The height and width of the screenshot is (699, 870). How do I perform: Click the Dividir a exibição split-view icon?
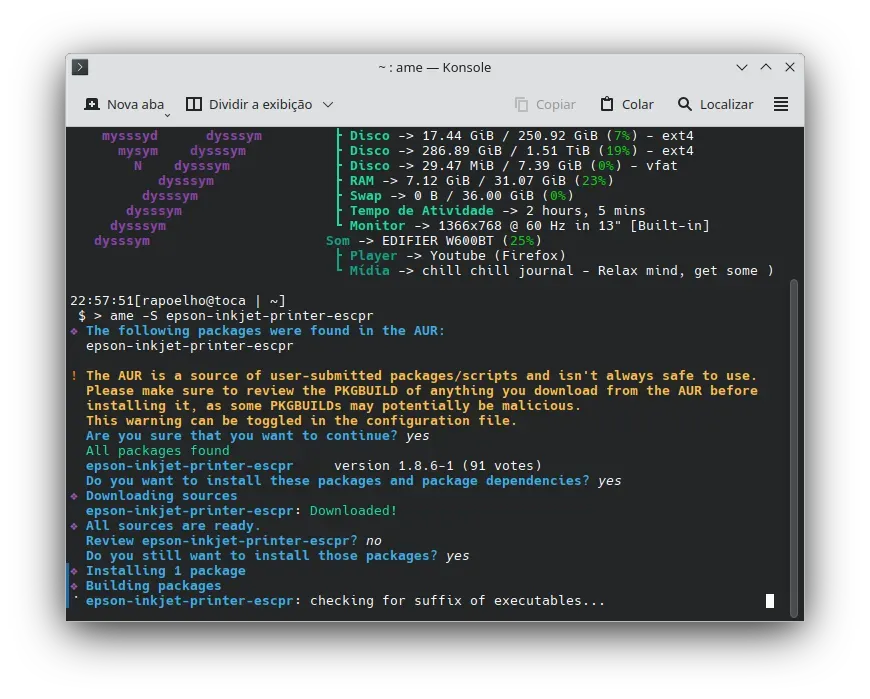(x=194, y=104)
